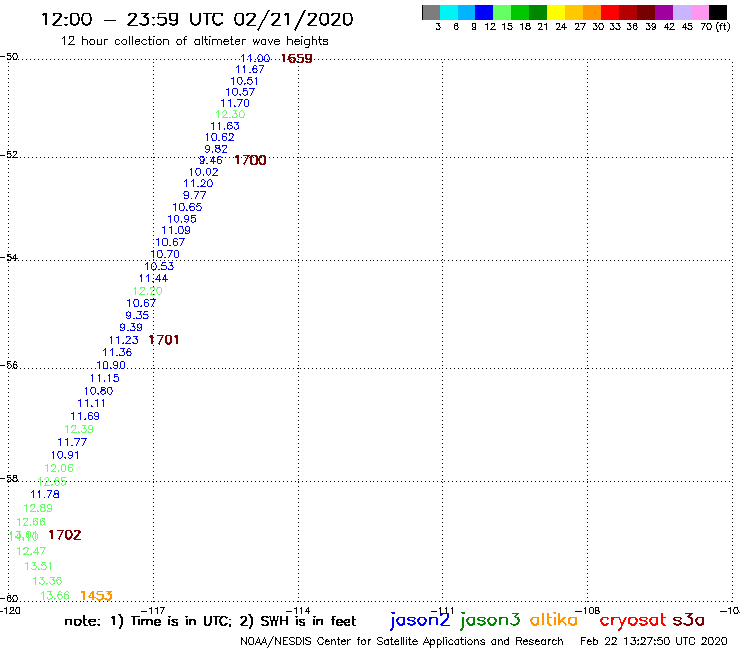Click the wave height value 11.20
This screenshot has height=650, width=740.
[x=198, y=184]
